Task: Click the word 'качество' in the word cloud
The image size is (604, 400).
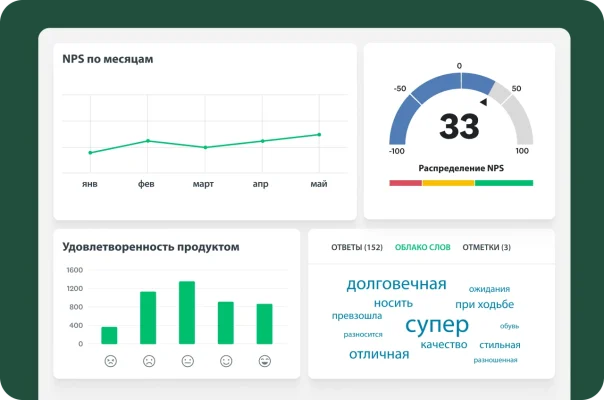Action: pos(444,345)
